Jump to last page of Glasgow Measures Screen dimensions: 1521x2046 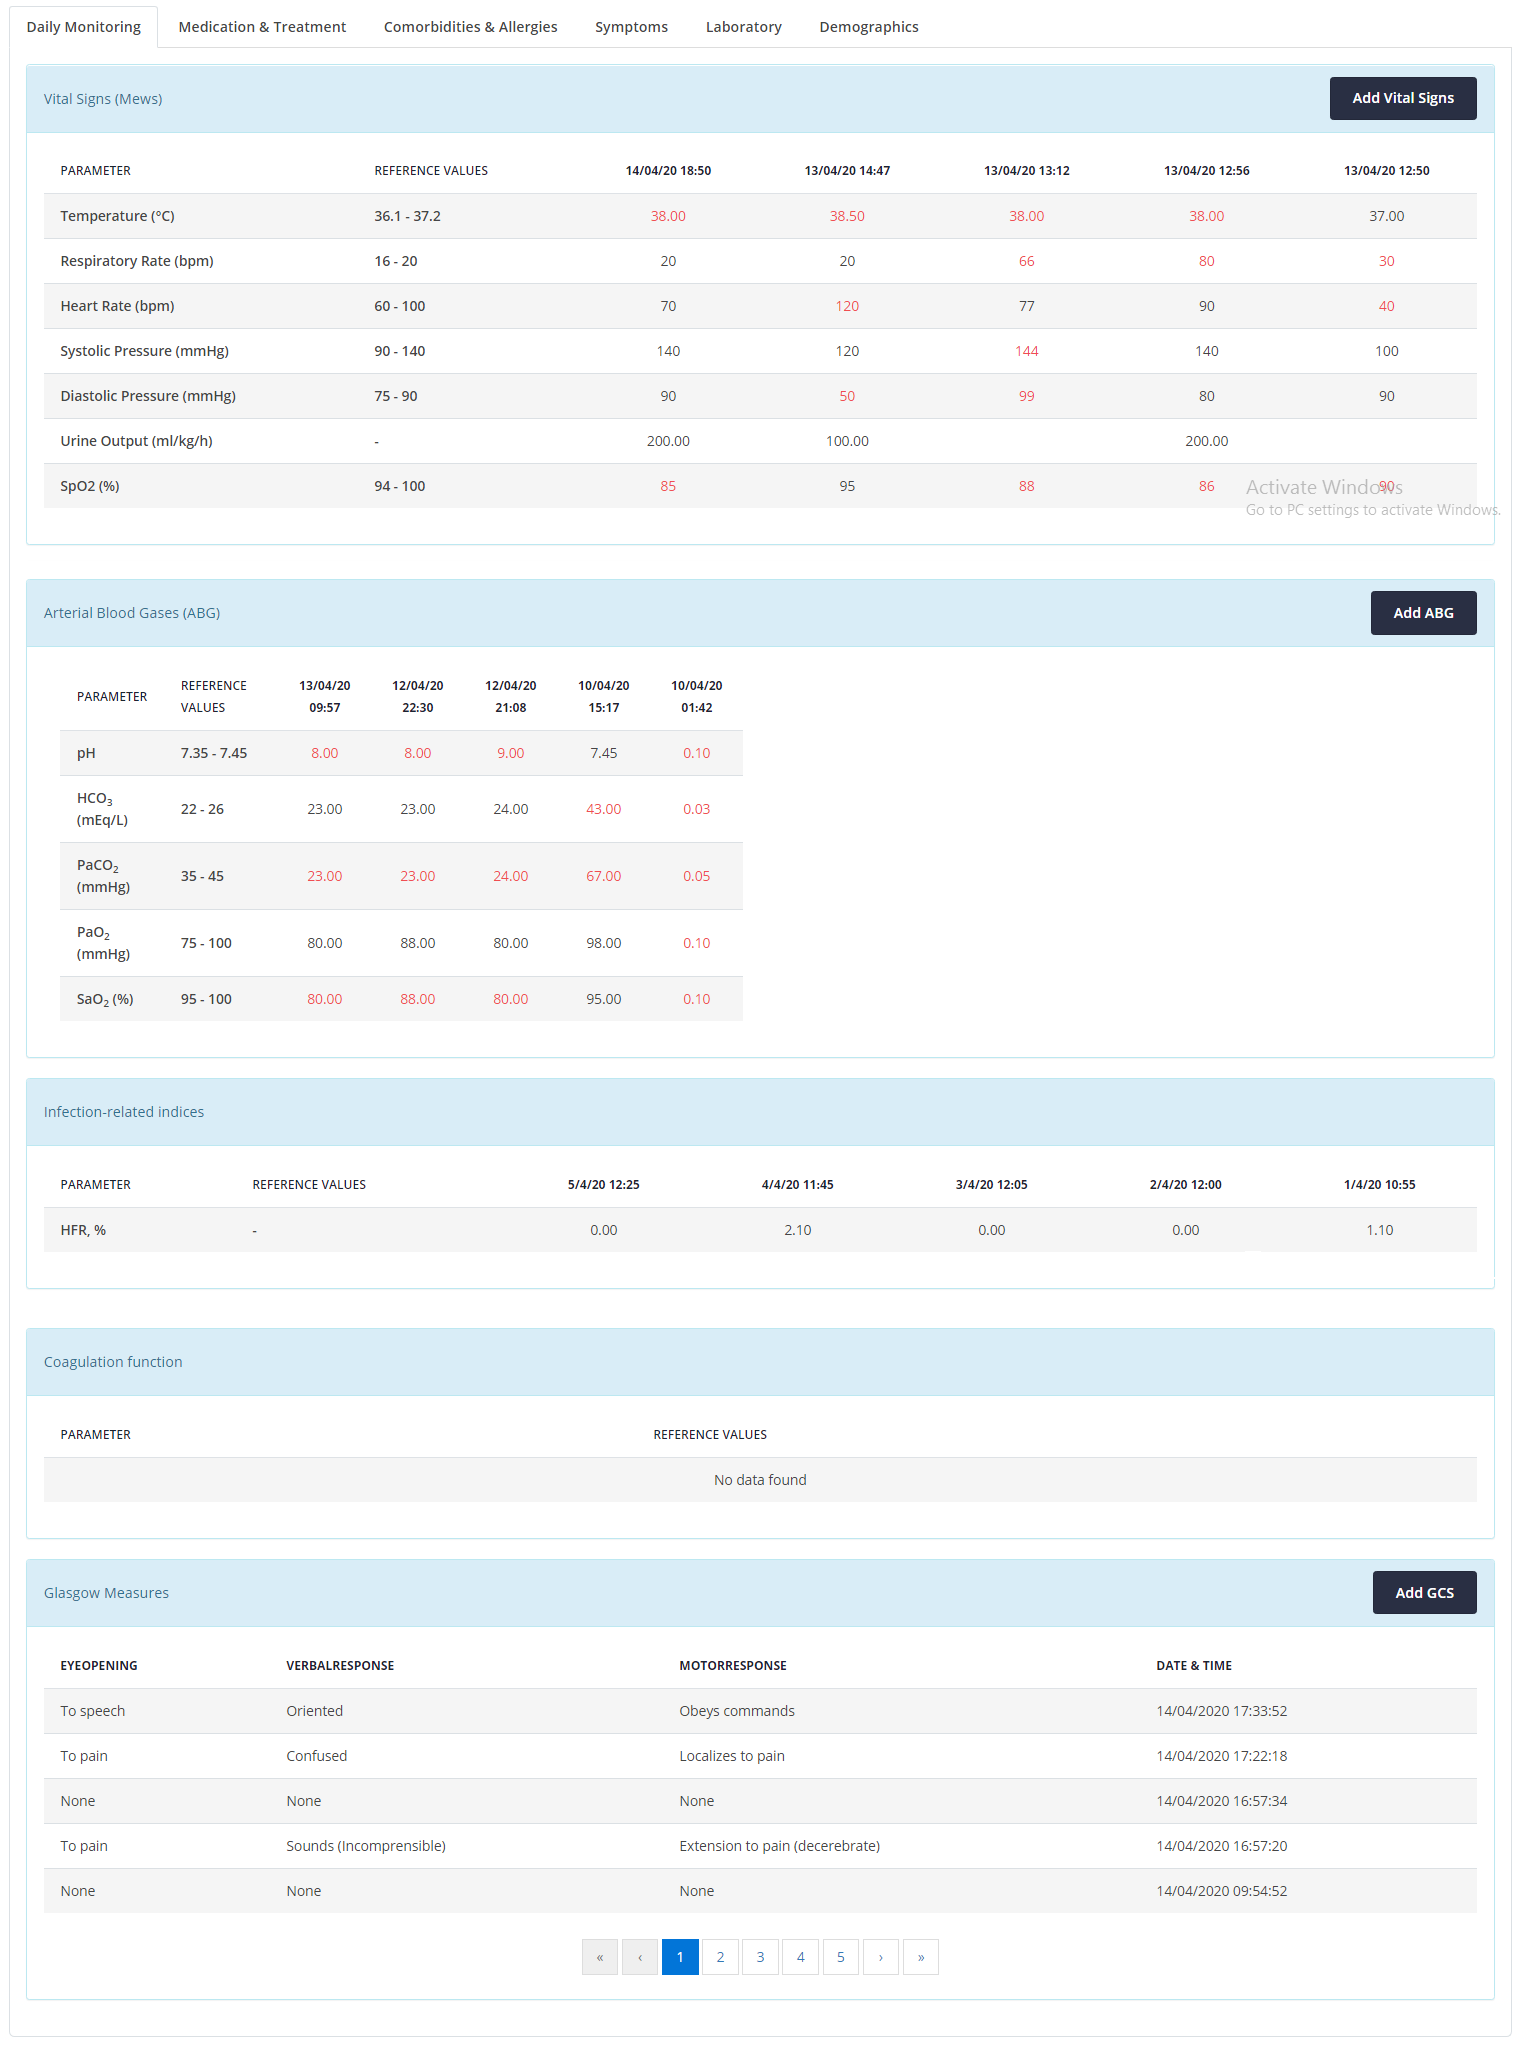pos(920,1957)
